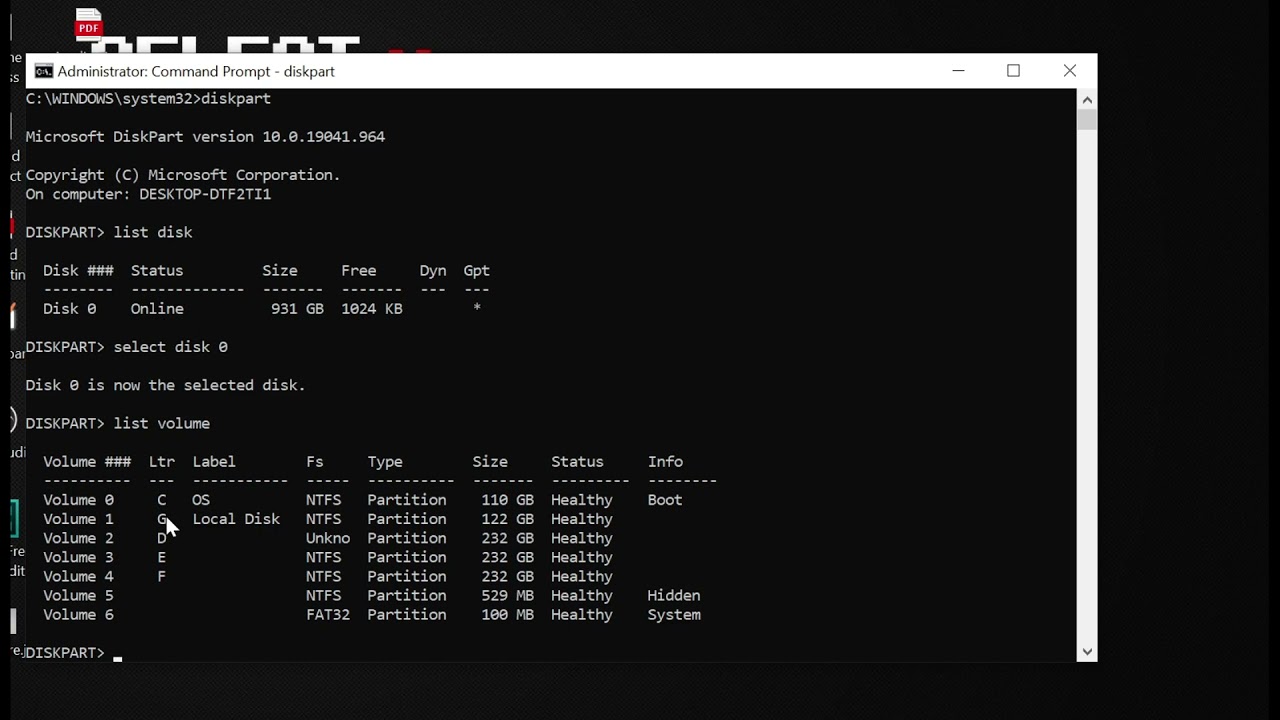Viewport: 1280px width, 720px height.
Task: Click the 'list disk' command text
Action: [x=153, y=232]
